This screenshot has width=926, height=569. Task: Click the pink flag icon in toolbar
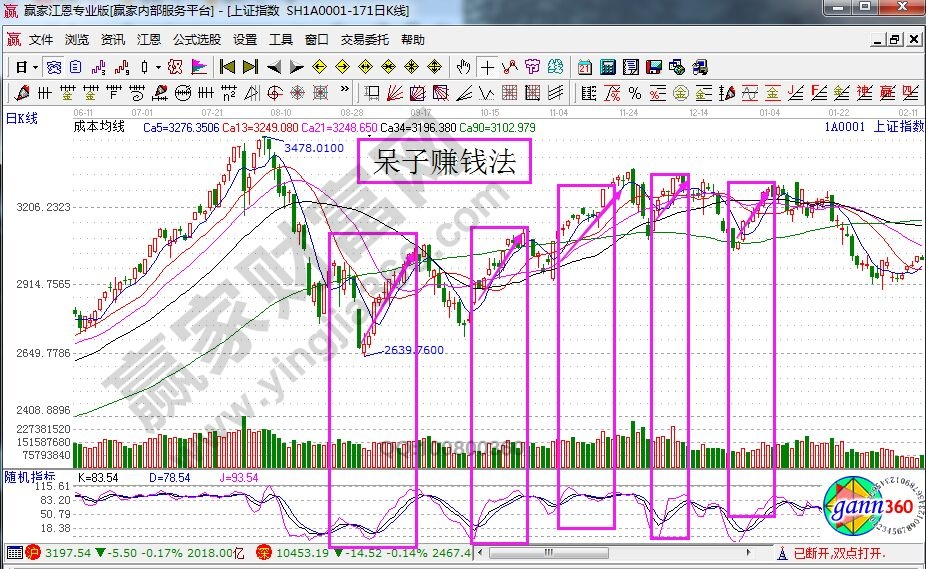click(199, 67)
